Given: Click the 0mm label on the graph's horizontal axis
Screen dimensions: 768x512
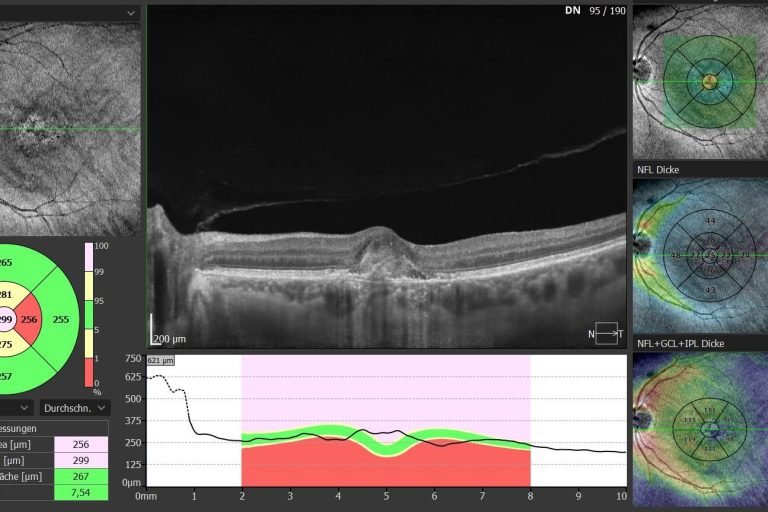Looking at the screenshot, I should 146,496.
